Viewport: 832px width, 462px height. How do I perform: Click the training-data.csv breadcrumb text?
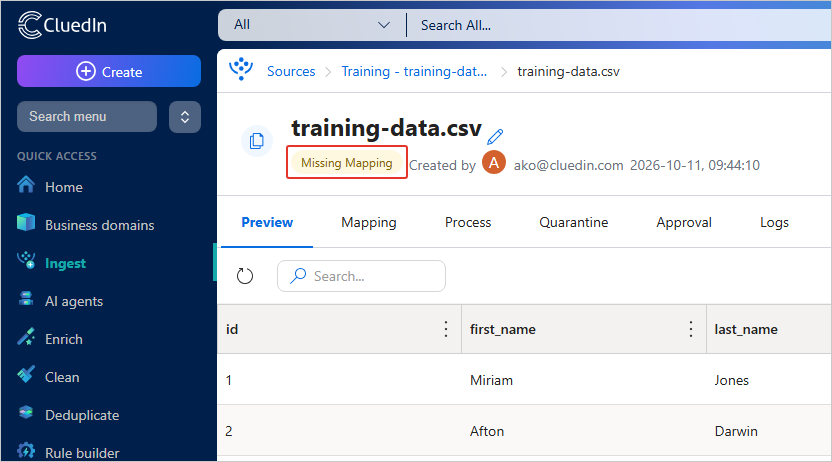tap(568, 72)
